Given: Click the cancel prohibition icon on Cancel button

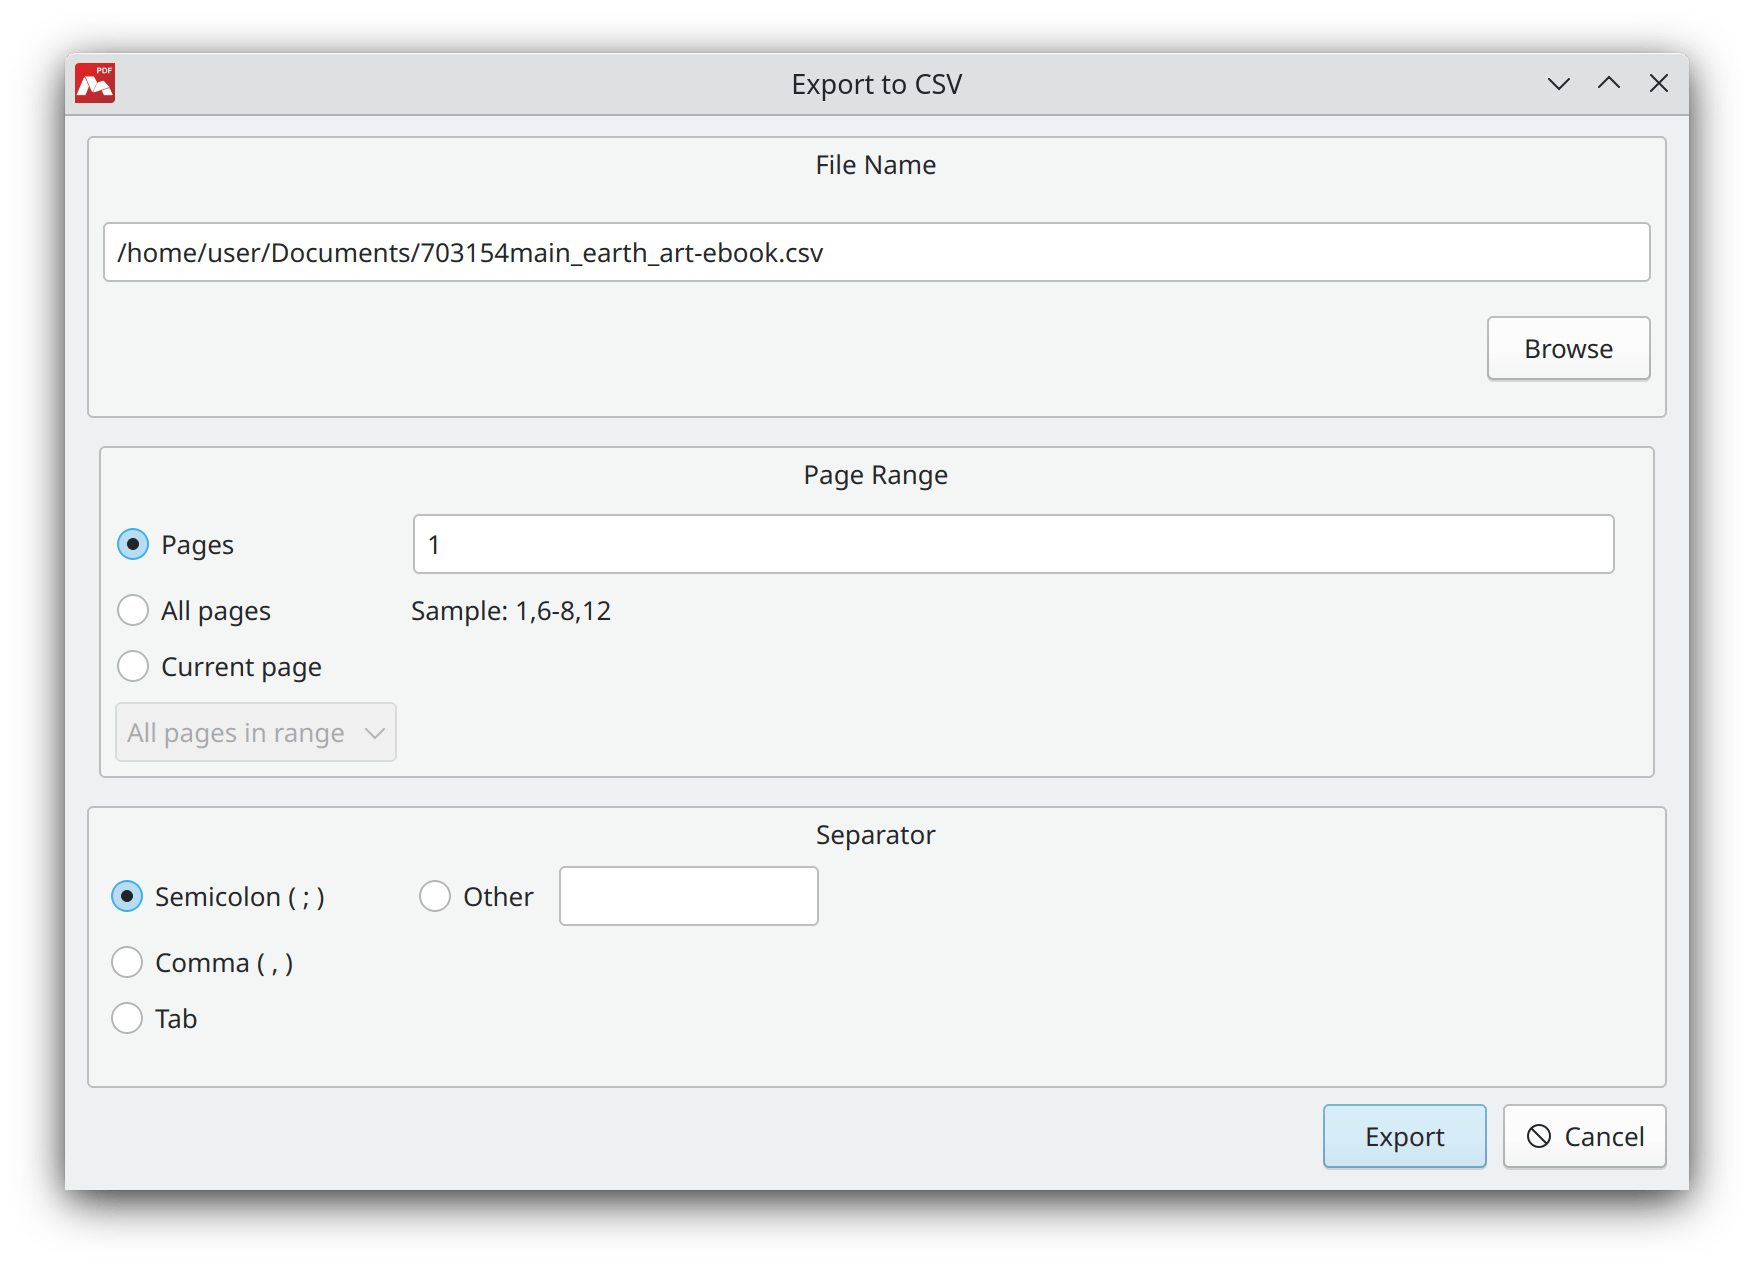Looking at the screenshot, I should pos(1539,1136).
